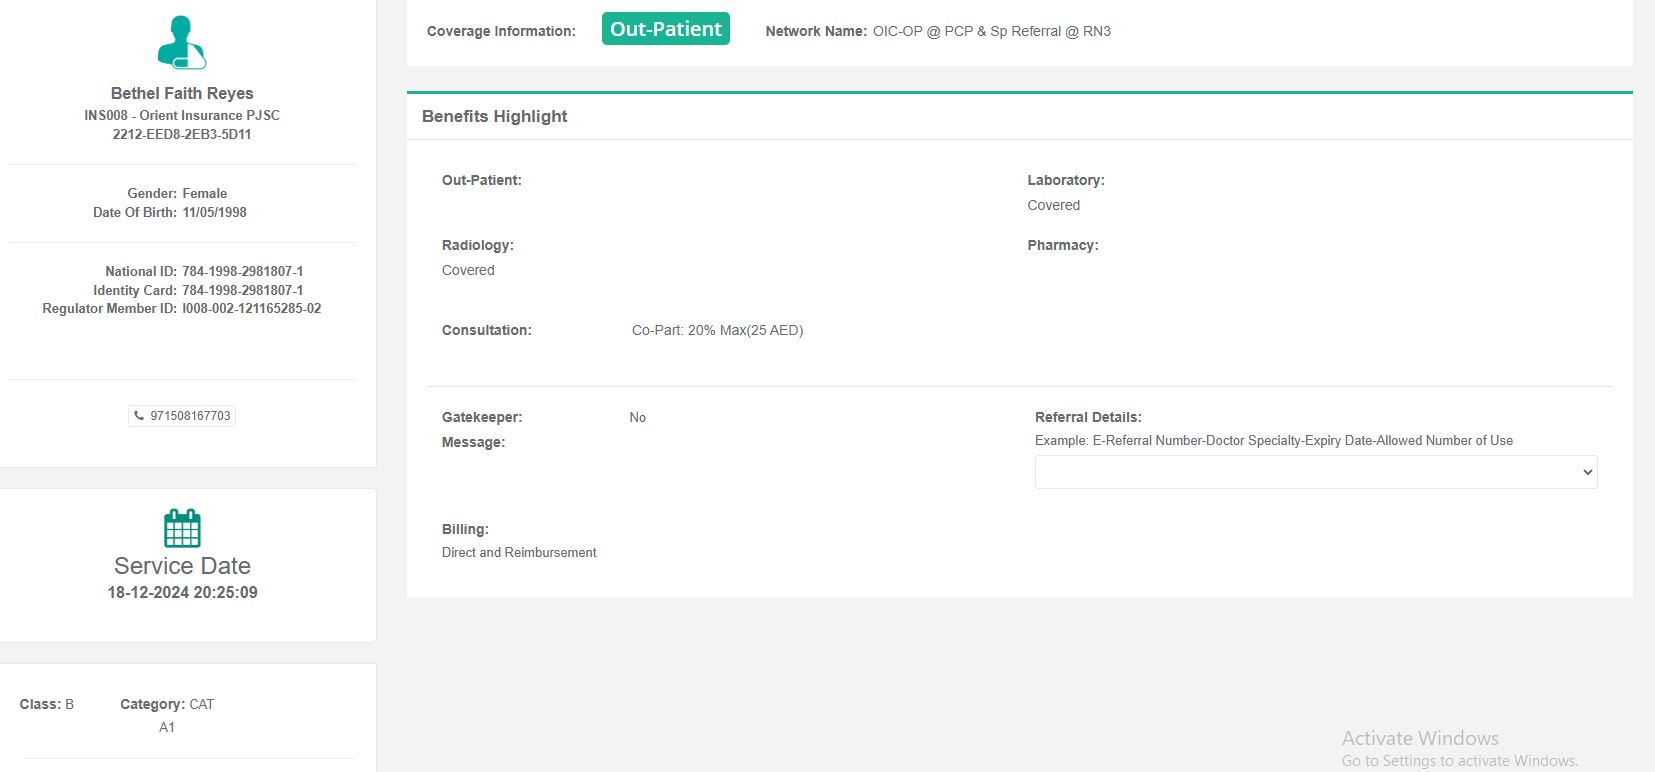Click the Class: B label
This screenshot has width=1655, height=772.
point(47,704)
